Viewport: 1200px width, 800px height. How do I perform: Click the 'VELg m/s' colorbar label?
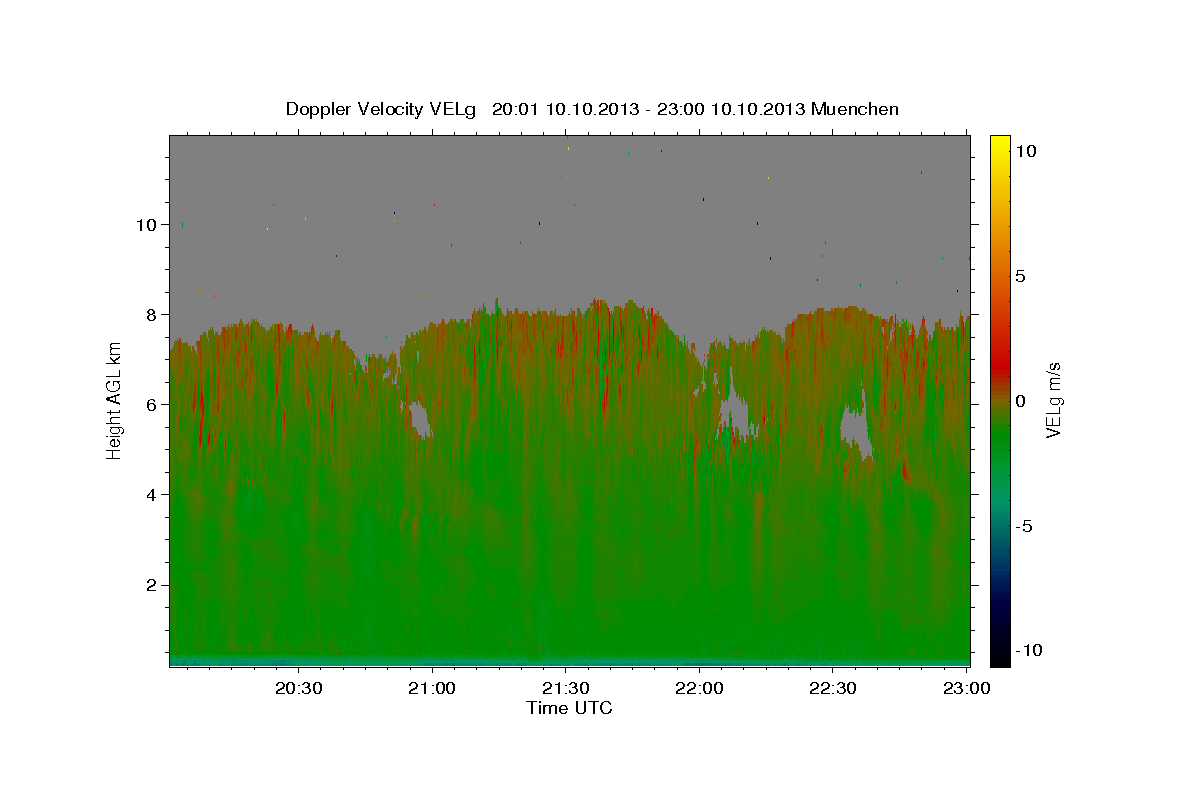click(1053, 400)
